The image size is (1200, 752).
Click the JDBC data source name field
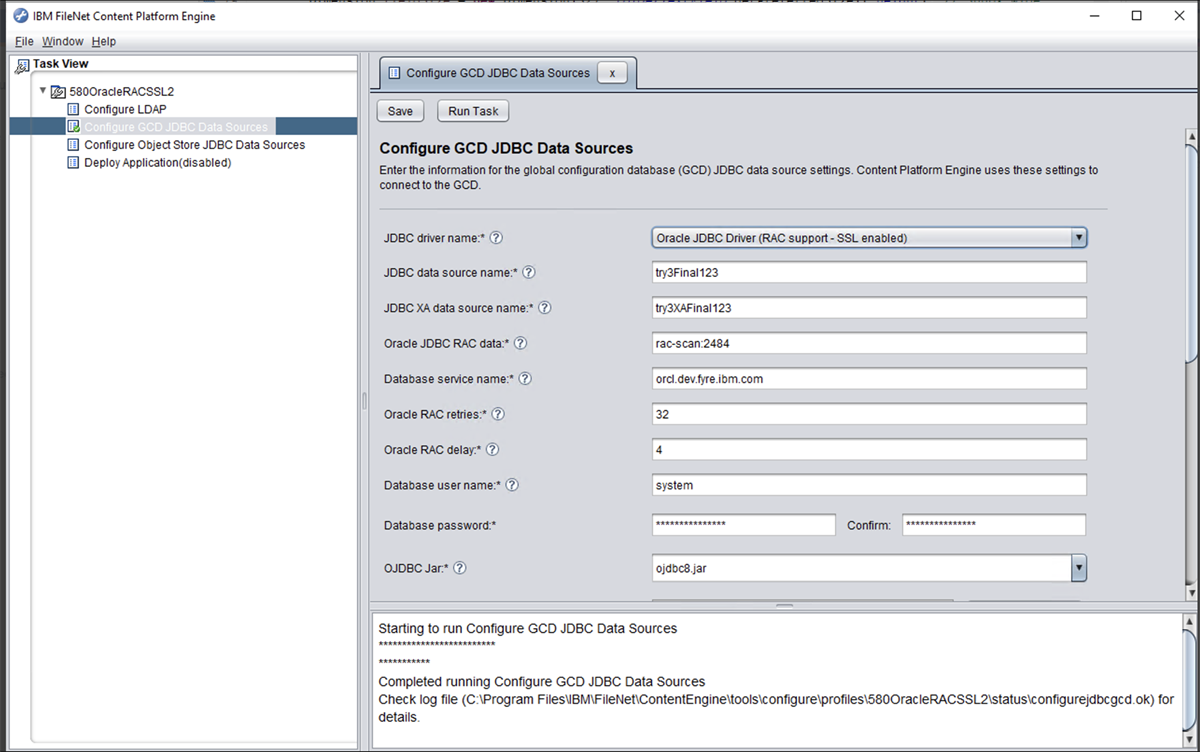(x=869, y=272)
